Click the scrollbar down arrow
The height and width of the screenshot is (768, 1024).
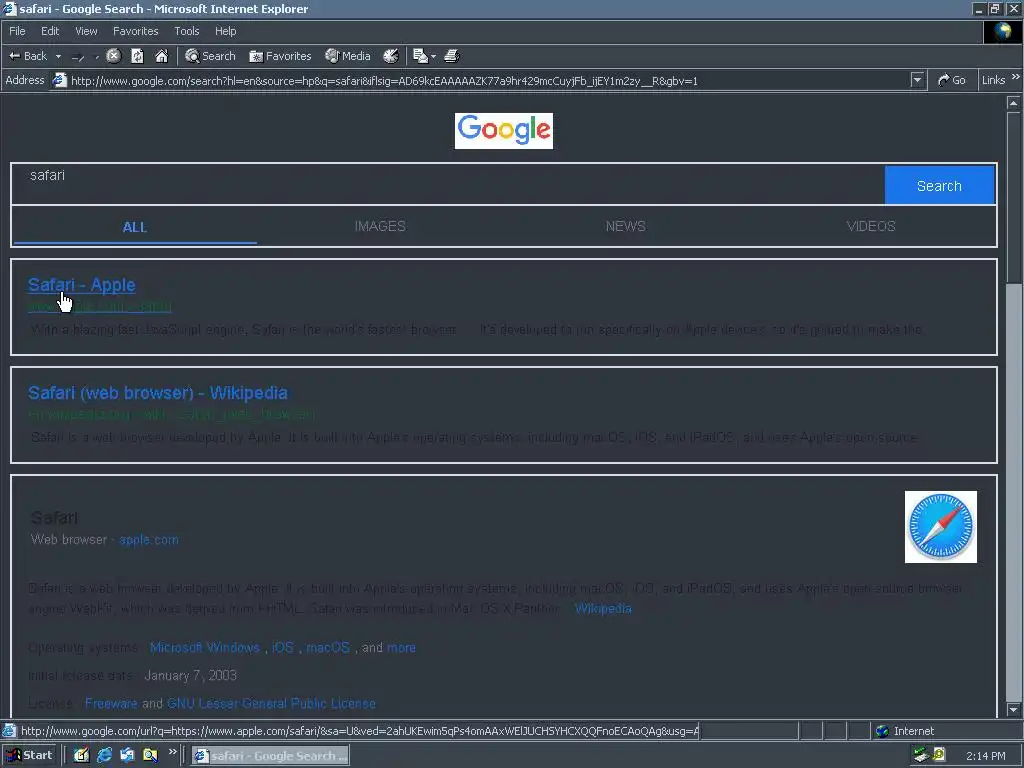coord(1013,709)
